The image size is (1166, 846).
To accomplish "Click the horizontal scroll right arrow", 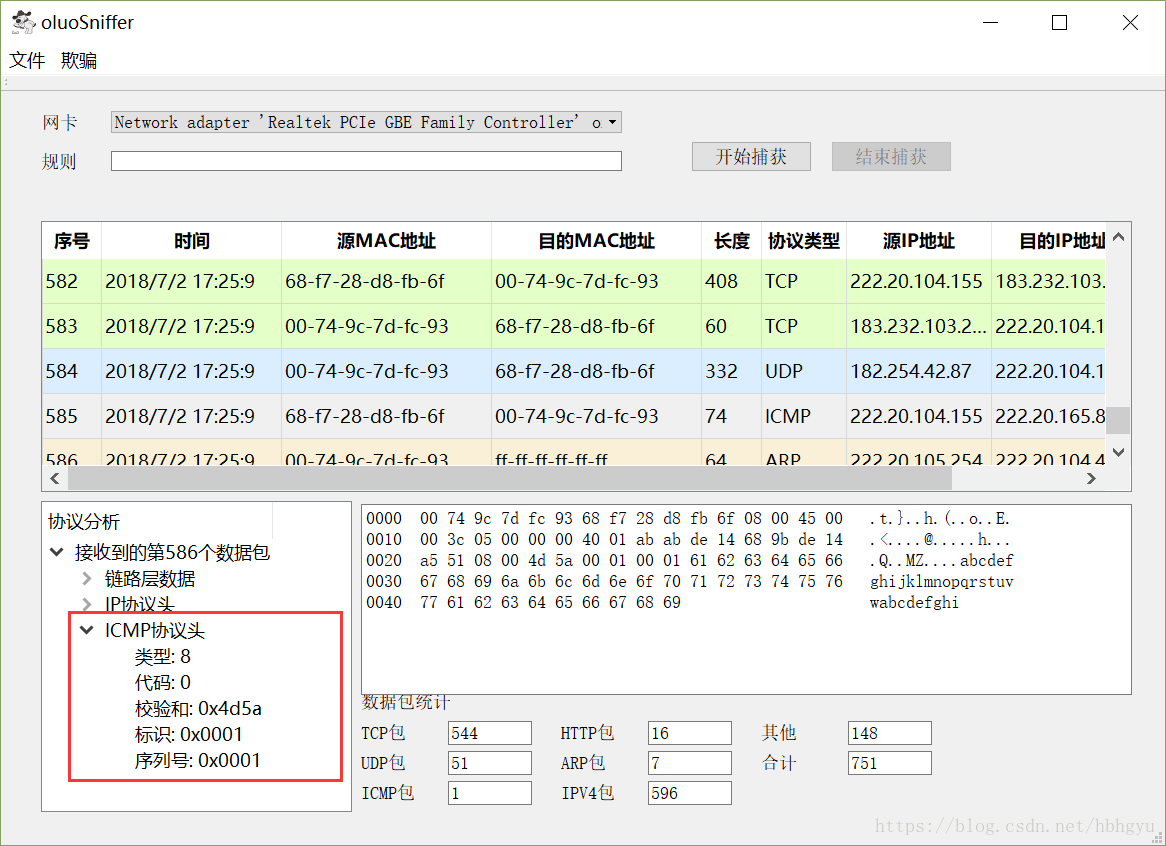I will pos(1091,479).
